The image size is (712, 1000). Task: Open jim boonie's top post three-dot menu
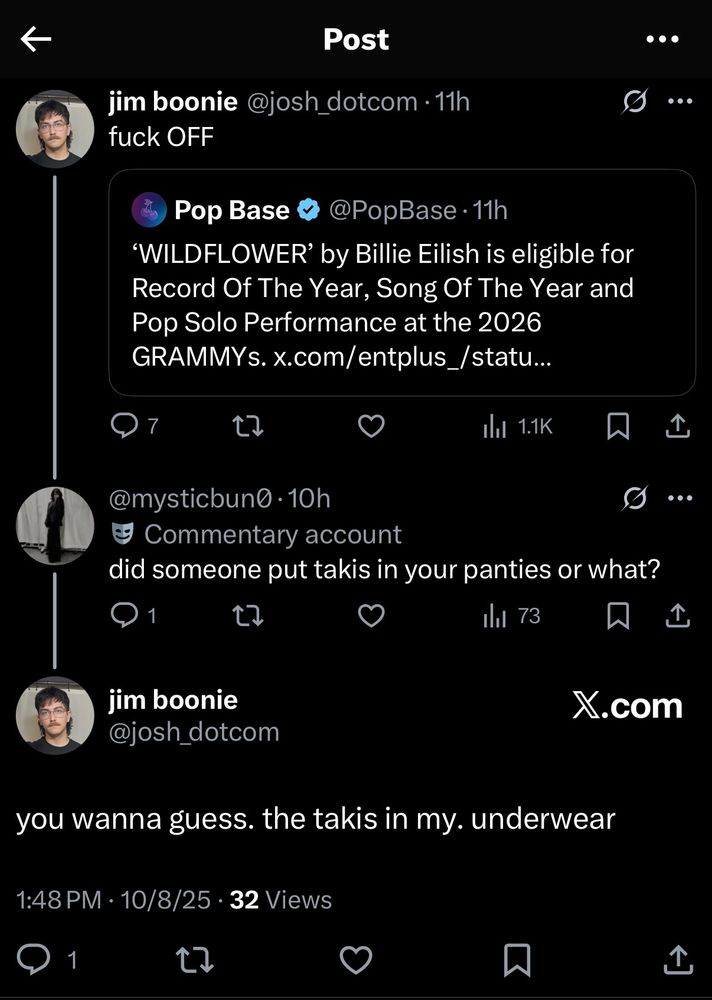680,102
